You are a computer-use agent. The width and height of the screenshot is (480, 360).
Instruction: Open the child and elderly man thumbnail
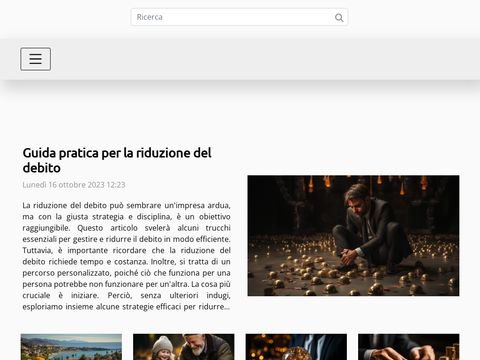point(184,347)
